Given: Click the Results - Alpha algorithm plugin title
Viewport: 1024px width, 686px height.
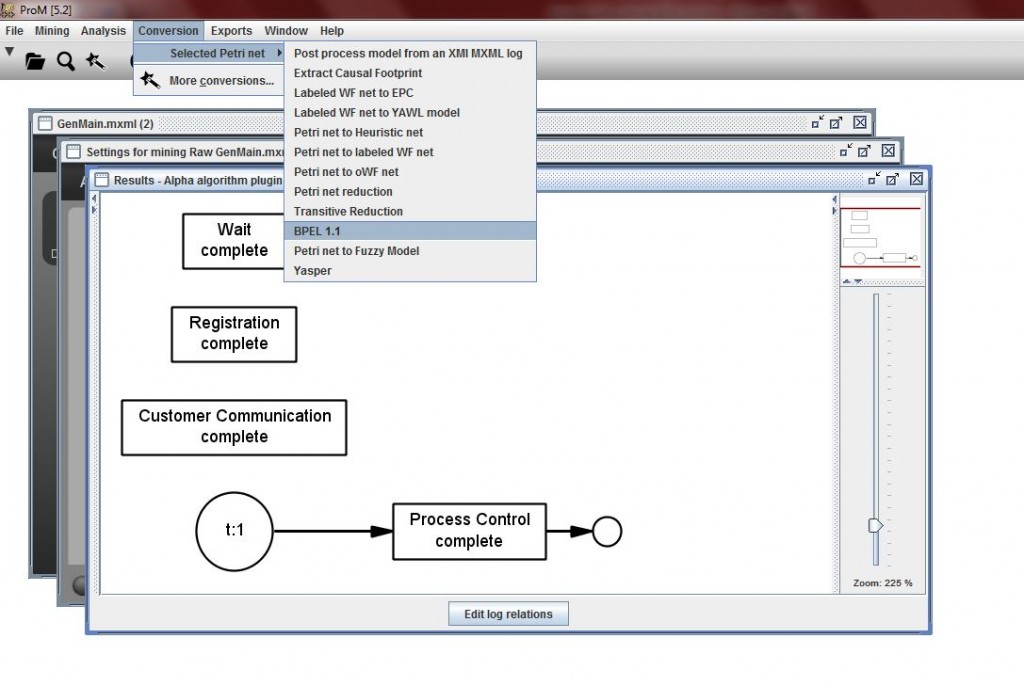Looking at the screenshot, I should click(198, 180).
